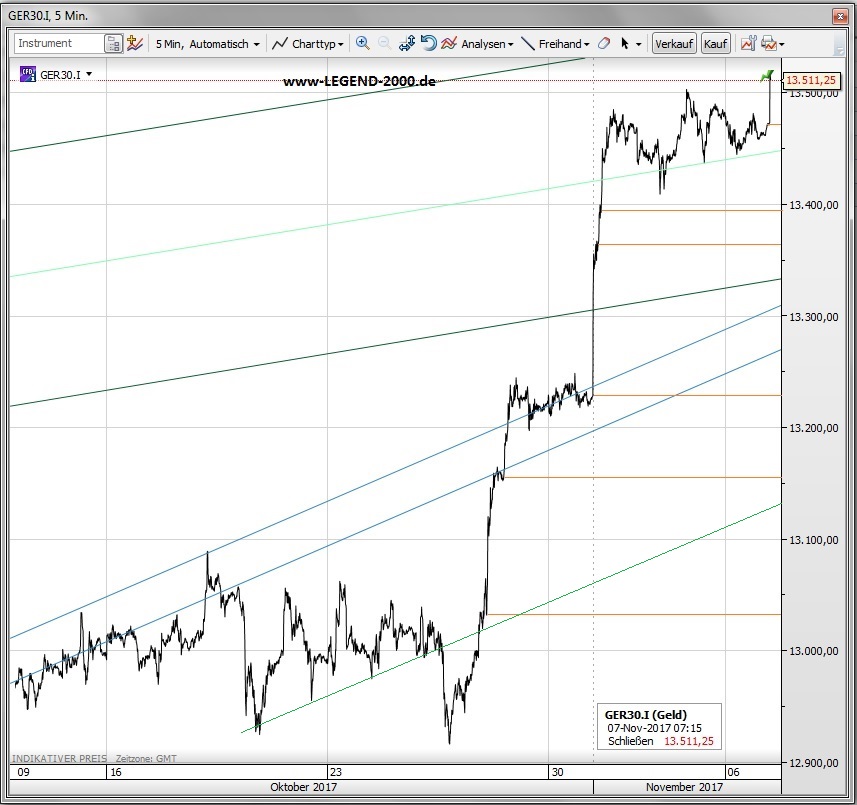Screen dimensions: 857x805
Task: Click the green flag price marker
Action: (767, 75)
